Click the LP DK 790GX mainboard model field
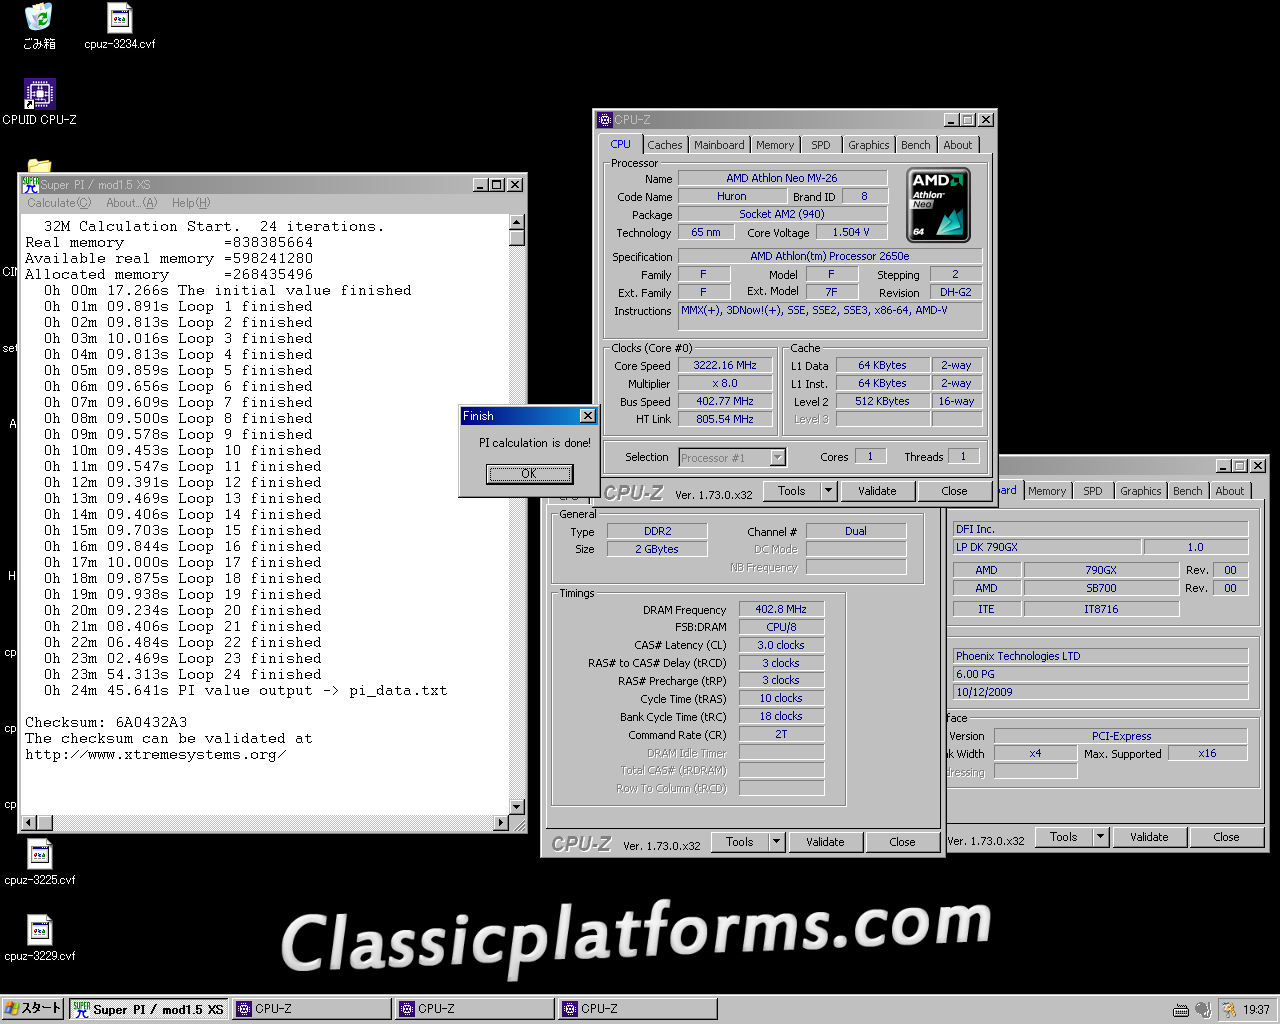This screenshot has height=1024, width=1280. (x=1047, y=547)
